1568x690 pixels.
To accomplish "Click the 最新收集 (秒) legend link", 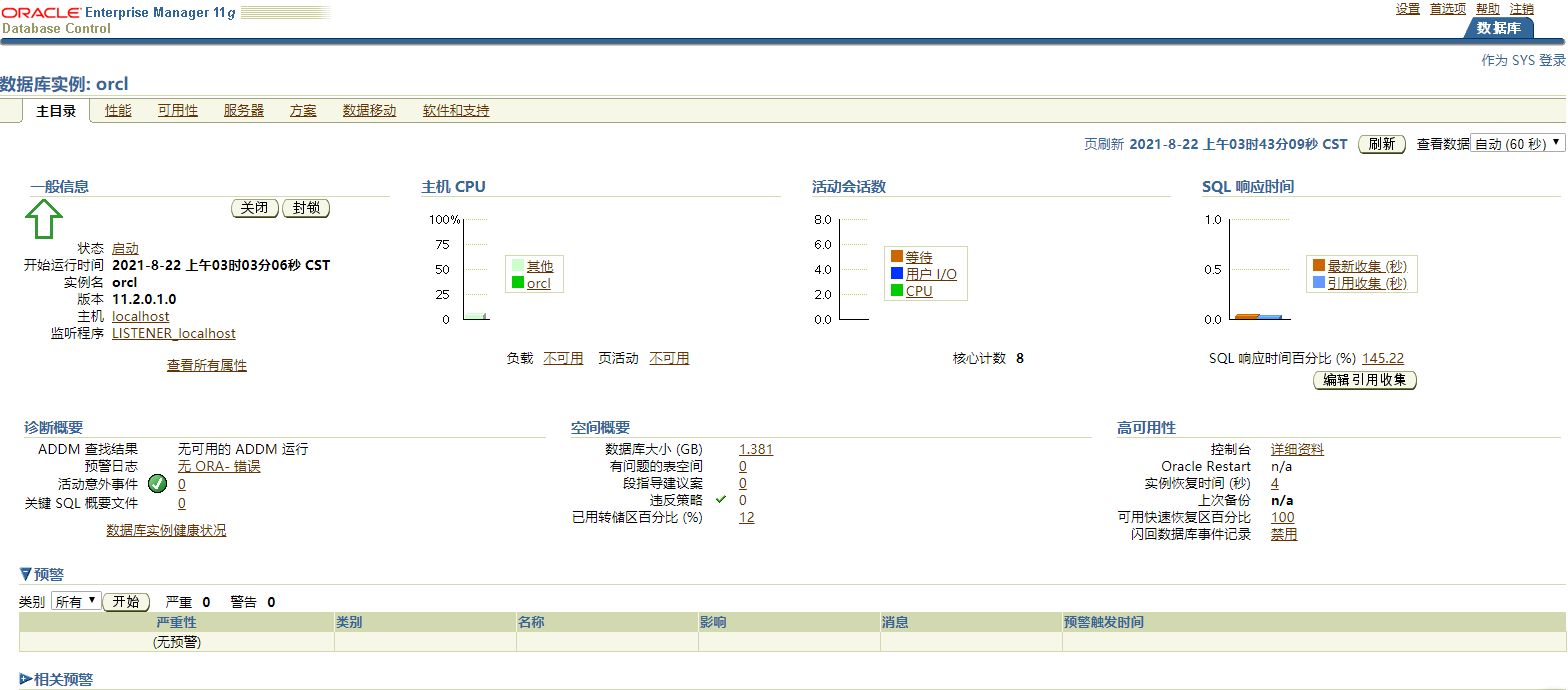I will (x=1368, y=266).
